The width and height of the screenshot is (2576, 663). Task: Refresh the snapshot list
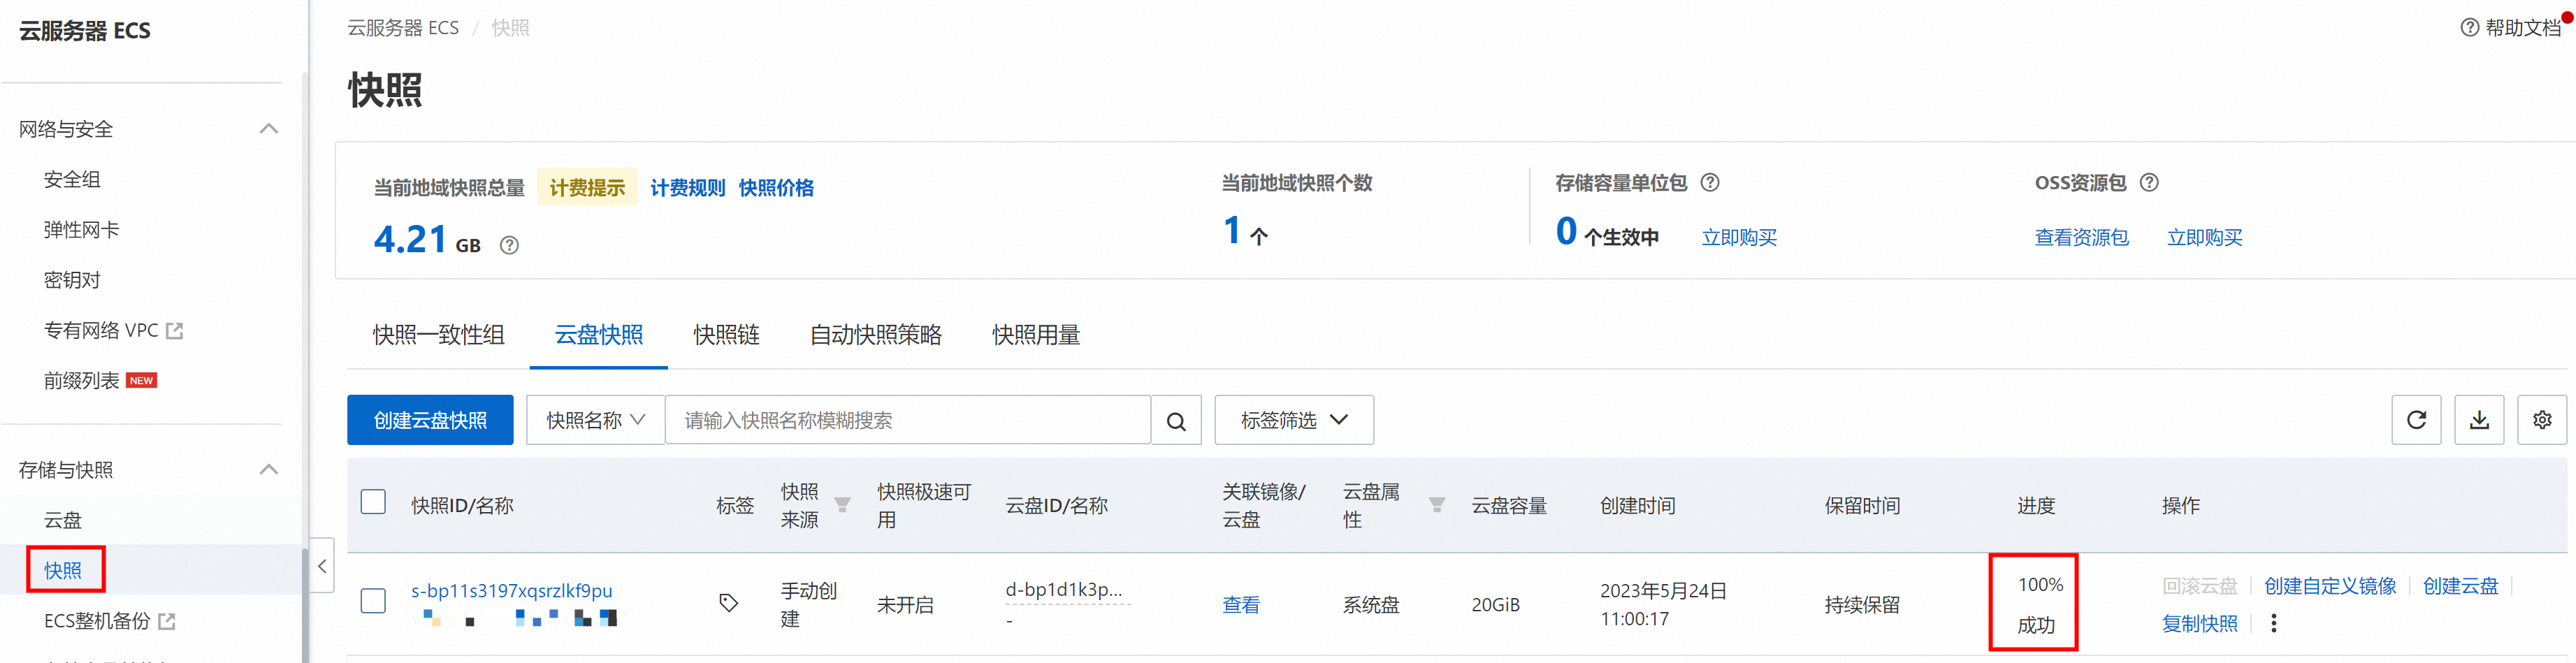pyautogui.click(x=2416, y=420)
